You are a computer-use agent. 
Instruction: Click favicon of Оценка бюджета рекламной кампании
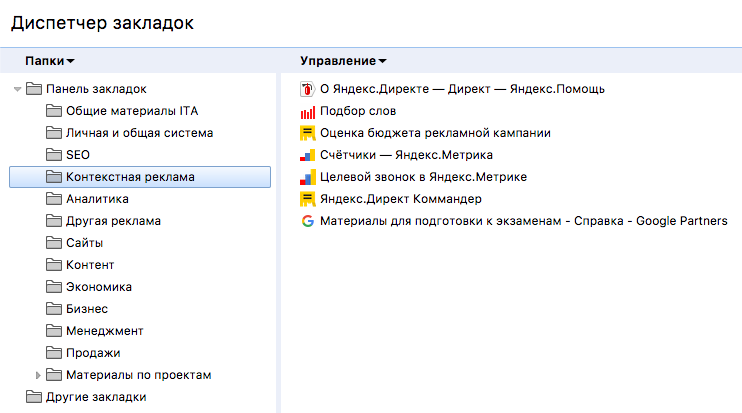point(308,133)
